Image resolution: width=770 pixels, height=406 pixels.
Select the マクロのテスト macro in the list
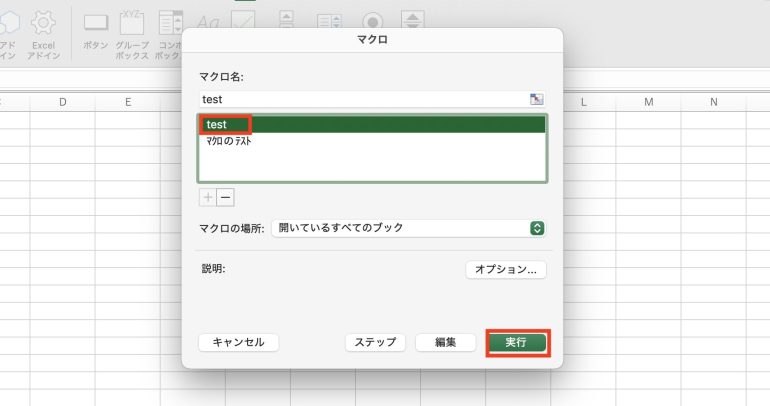[372, 141]
